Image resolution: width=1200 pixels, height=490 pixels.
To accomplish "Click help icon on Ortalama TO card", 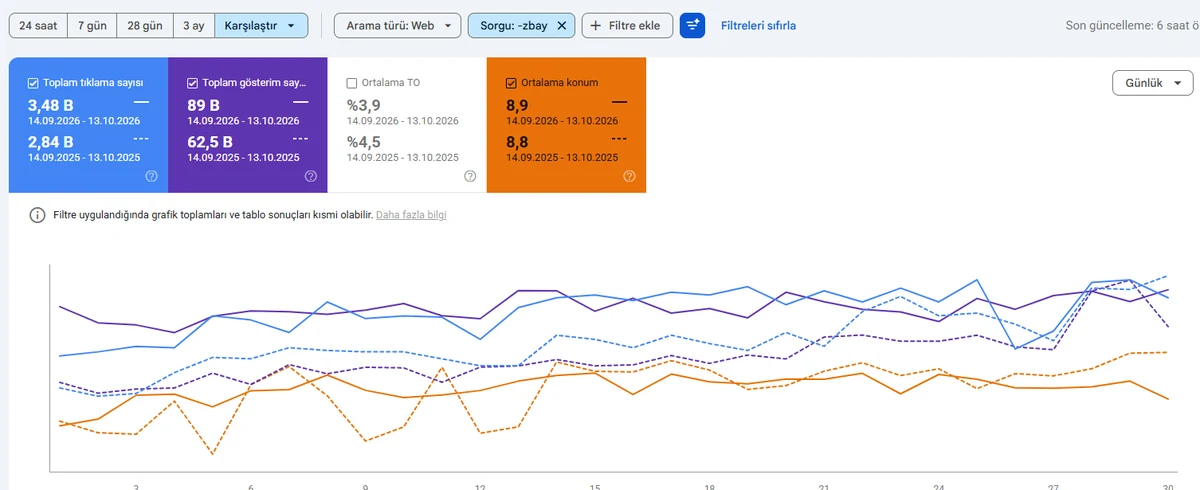I will pos(470,176).
